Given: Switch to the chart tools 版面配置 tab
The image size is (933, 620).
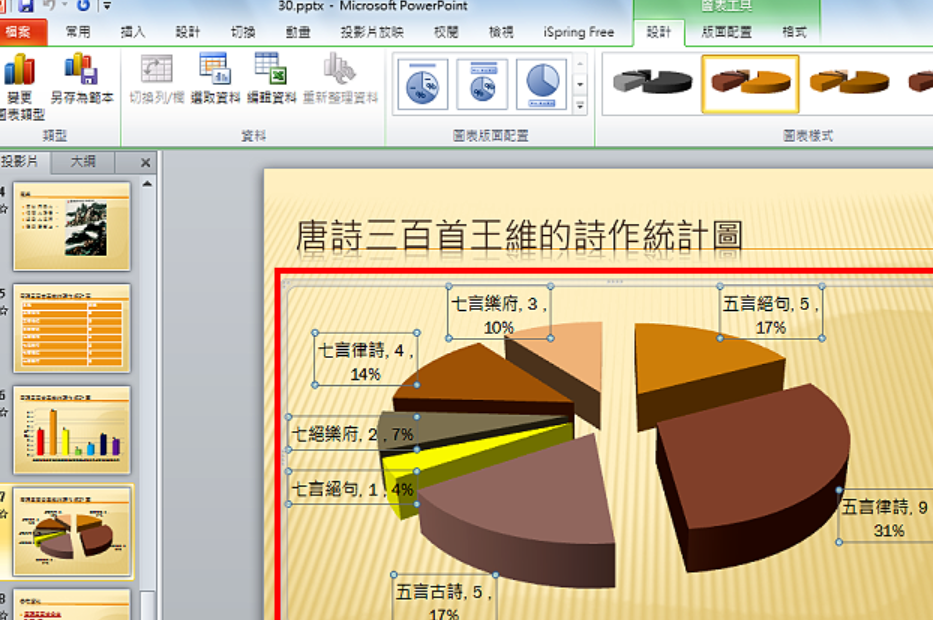Looking at the screenshot, I should (x=726, y=32).
